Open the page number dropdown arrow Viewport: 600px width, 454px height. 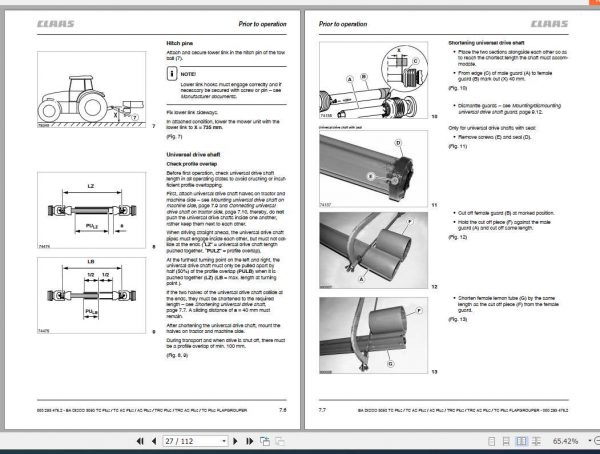tap(224, 441)
